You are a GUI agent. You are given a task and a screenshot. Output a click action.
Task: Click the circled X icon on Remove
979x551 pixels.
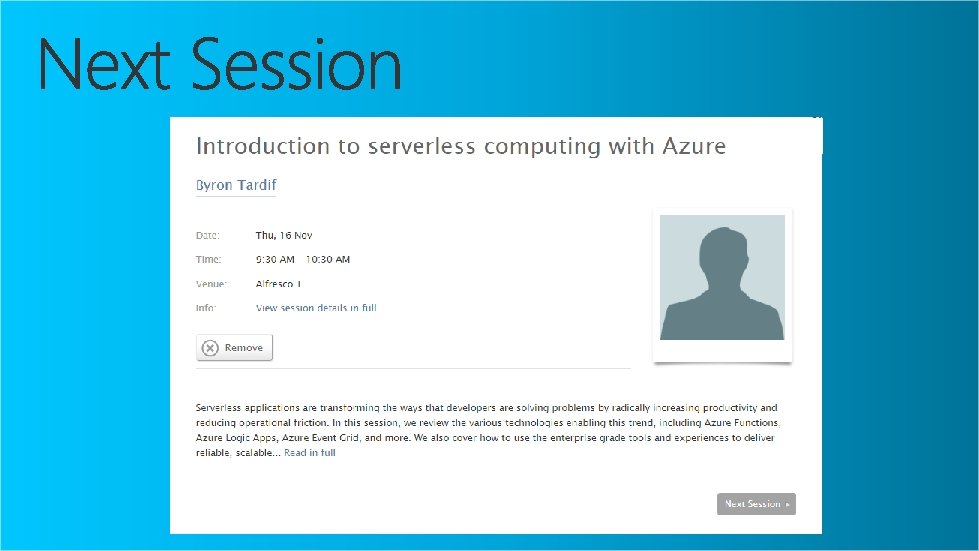click(210, 348)
